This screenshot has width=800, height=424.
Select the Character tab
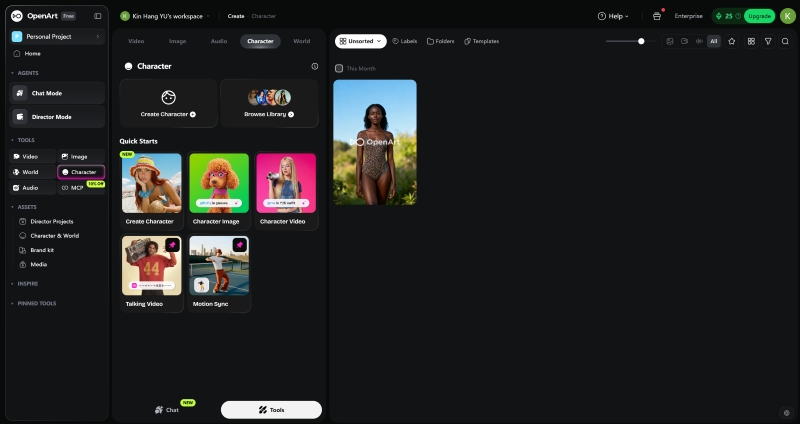[x=260, y=41]
